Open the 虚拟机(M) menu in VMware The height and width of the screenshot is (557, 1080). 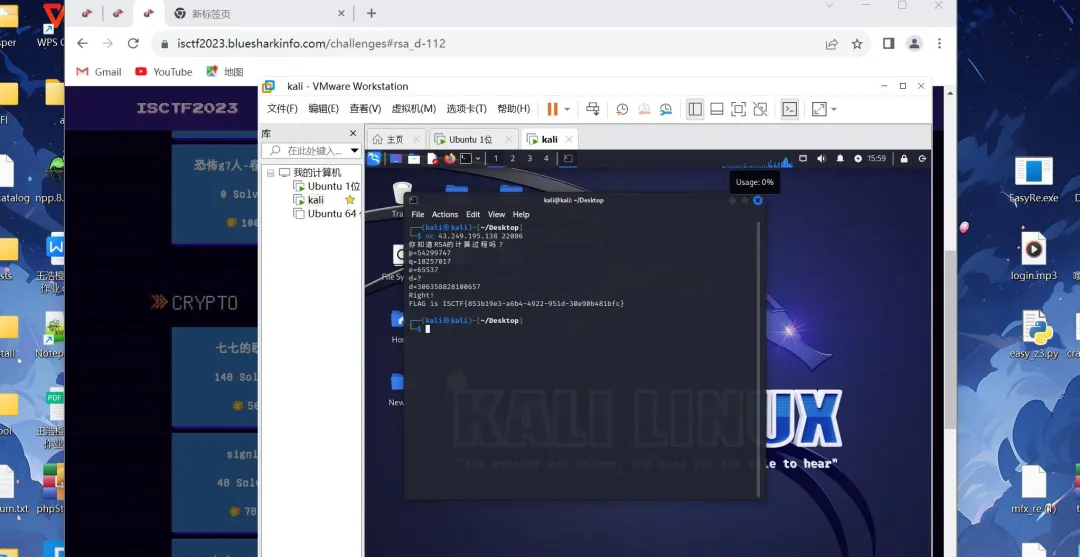point(413,109)
